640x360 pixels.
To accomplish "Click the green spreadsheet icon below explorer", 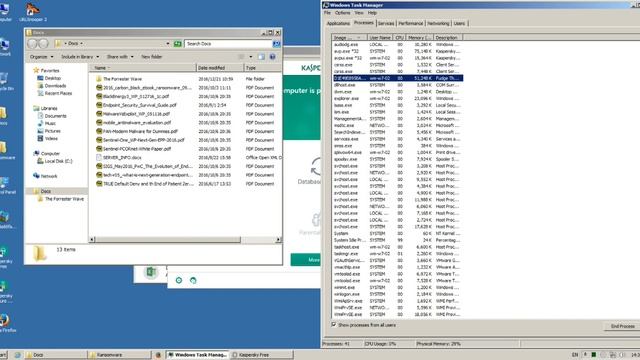I will 151,272.
